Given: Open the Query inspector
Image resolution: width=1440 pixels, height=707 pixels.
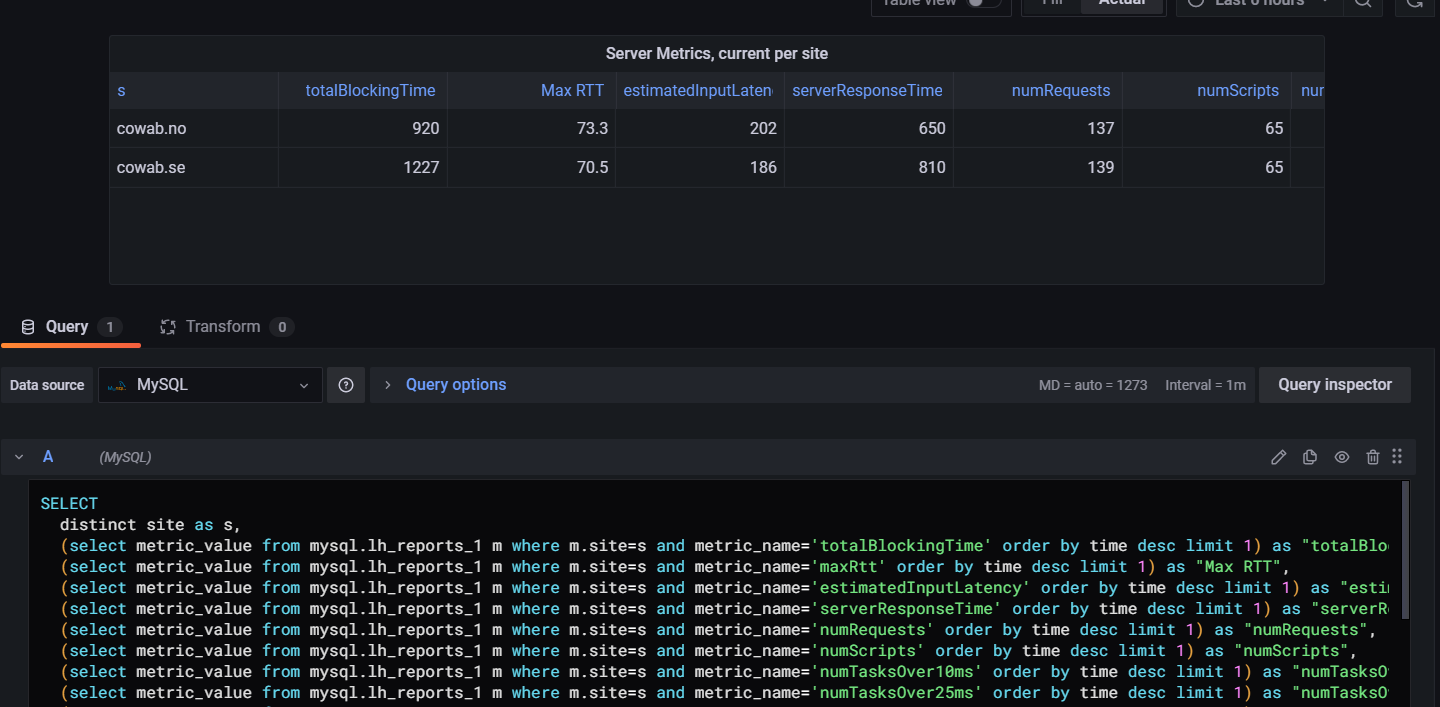Looking at the screenshot, I should click(1334, 384).
